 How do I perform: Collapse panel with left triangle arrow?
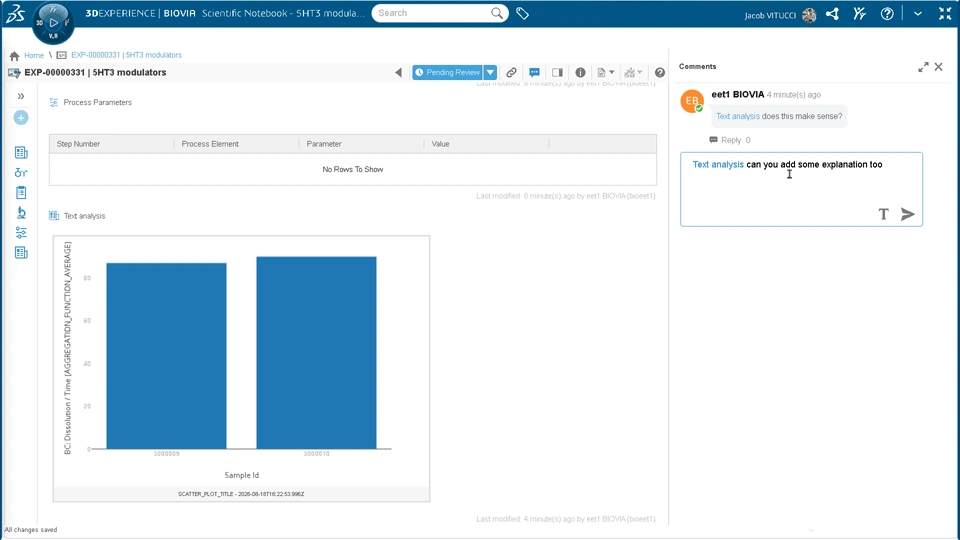tap(399, 72)
